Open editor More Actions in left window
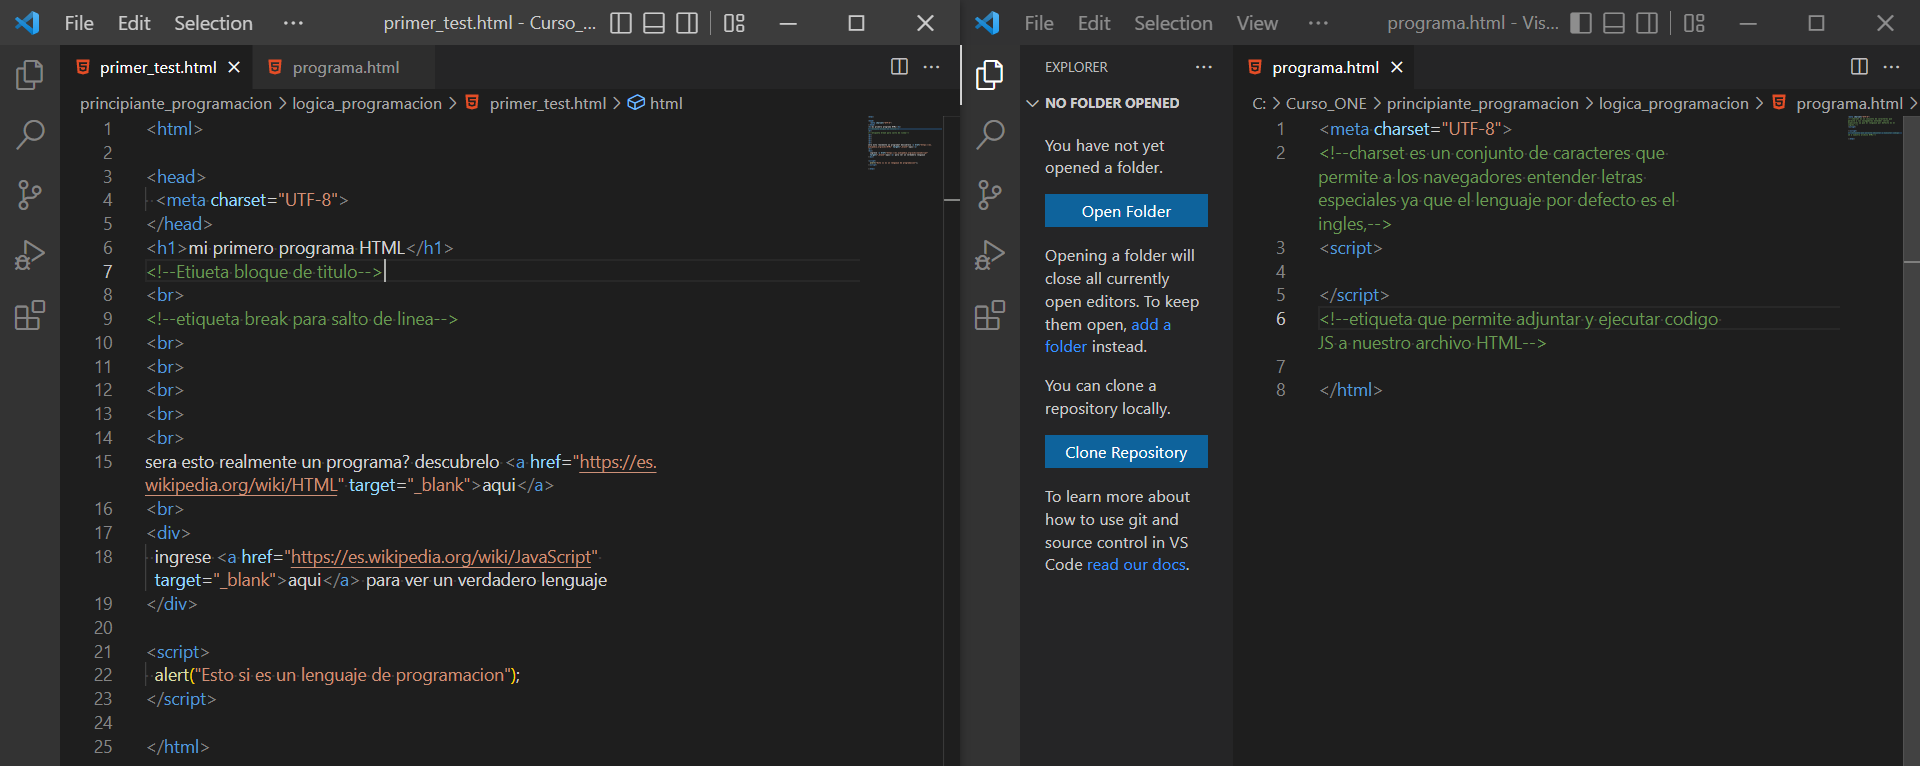1920x766 pixels. click(931, 67)
